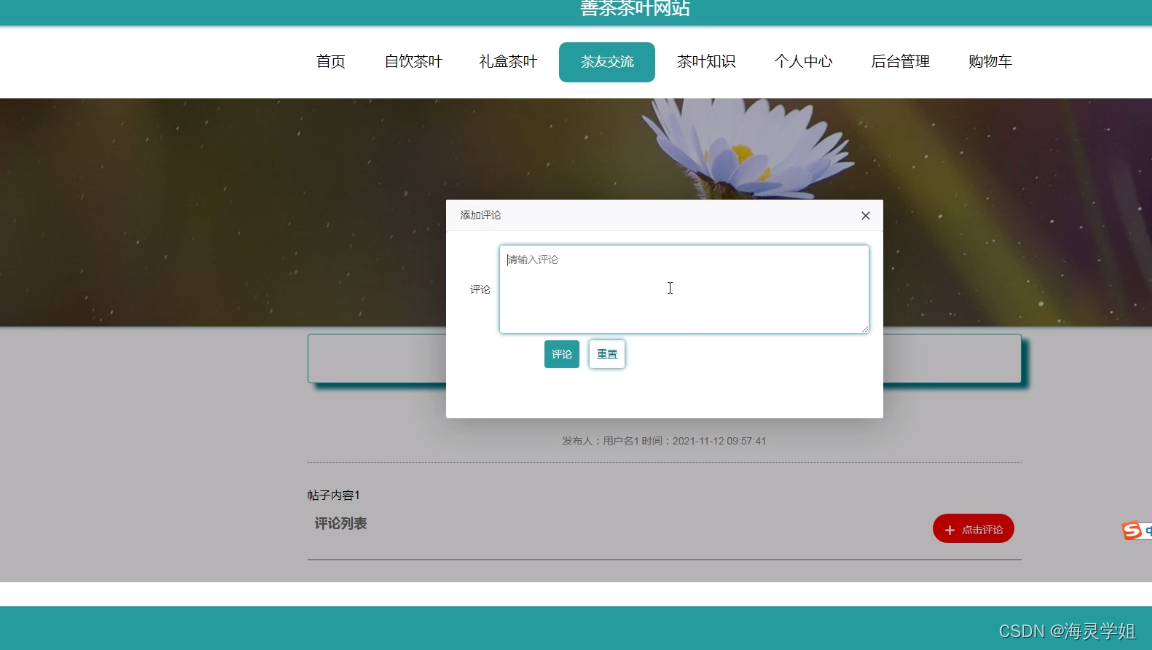This screenshot has height=650, width=1152.
Task: Submit the comment with the 评论 button
Action: [x=561, y=354]
